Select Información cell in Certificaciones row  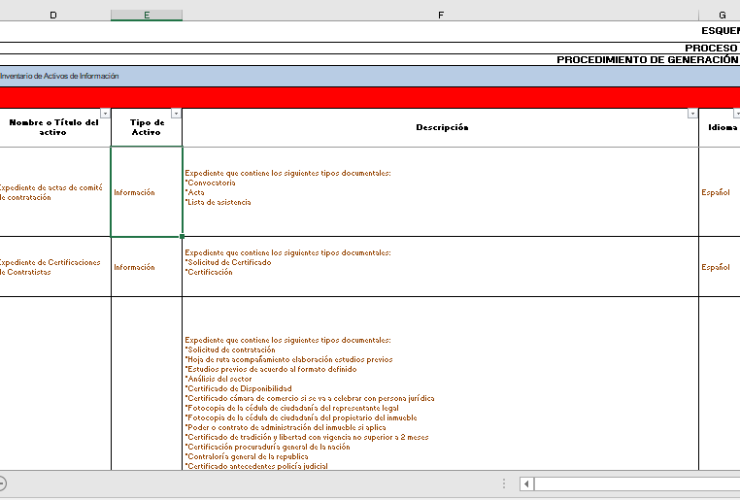147,267
